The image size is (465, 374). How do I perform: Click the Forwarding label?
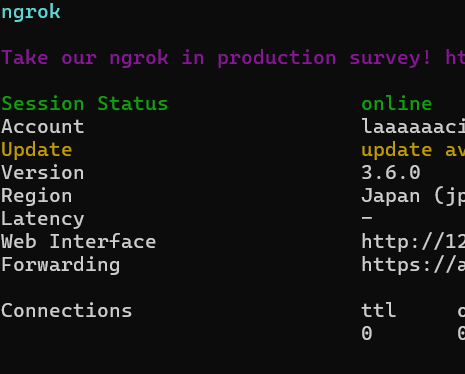[x=61, y=265]
